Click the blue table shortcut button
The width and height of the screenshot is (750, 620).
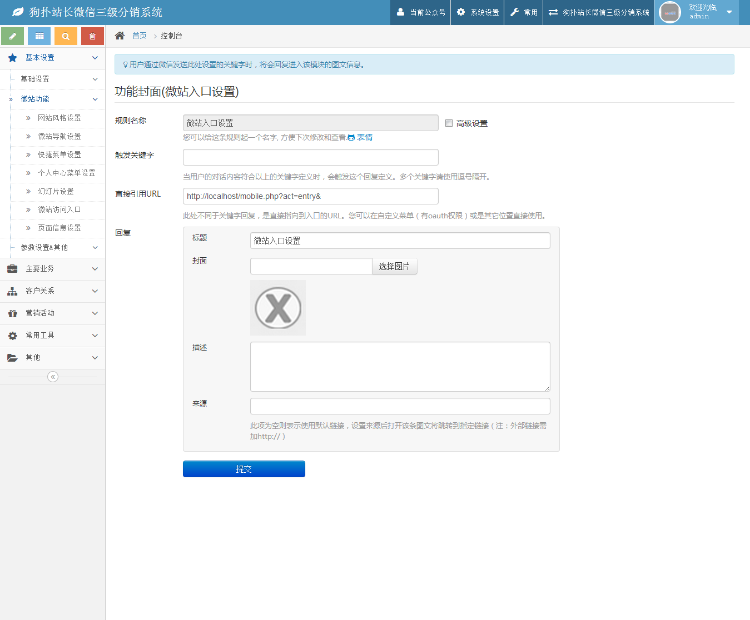[39, 36]
